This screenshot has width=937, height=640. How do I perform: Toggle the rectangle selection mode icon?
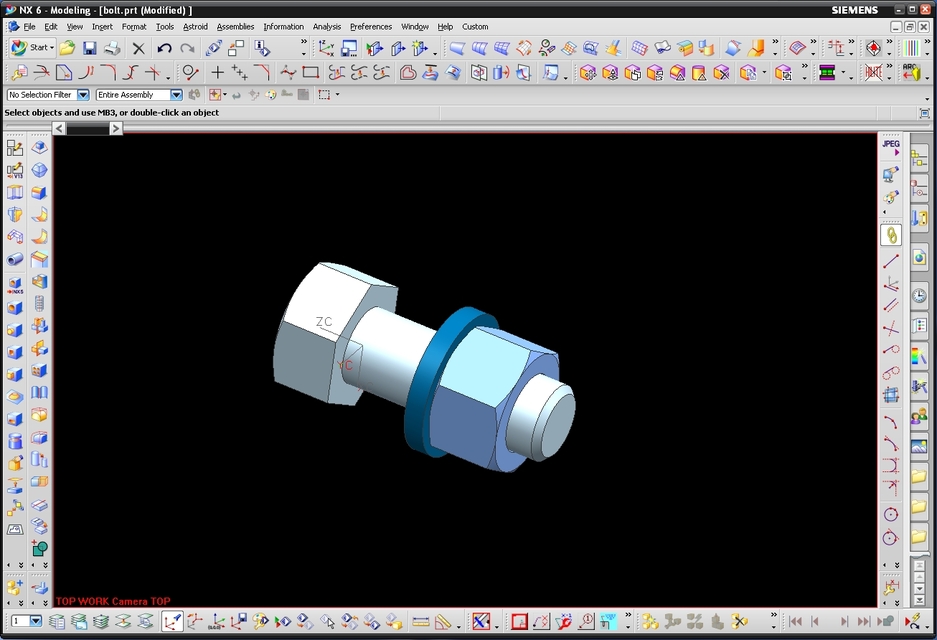(324, 95)
